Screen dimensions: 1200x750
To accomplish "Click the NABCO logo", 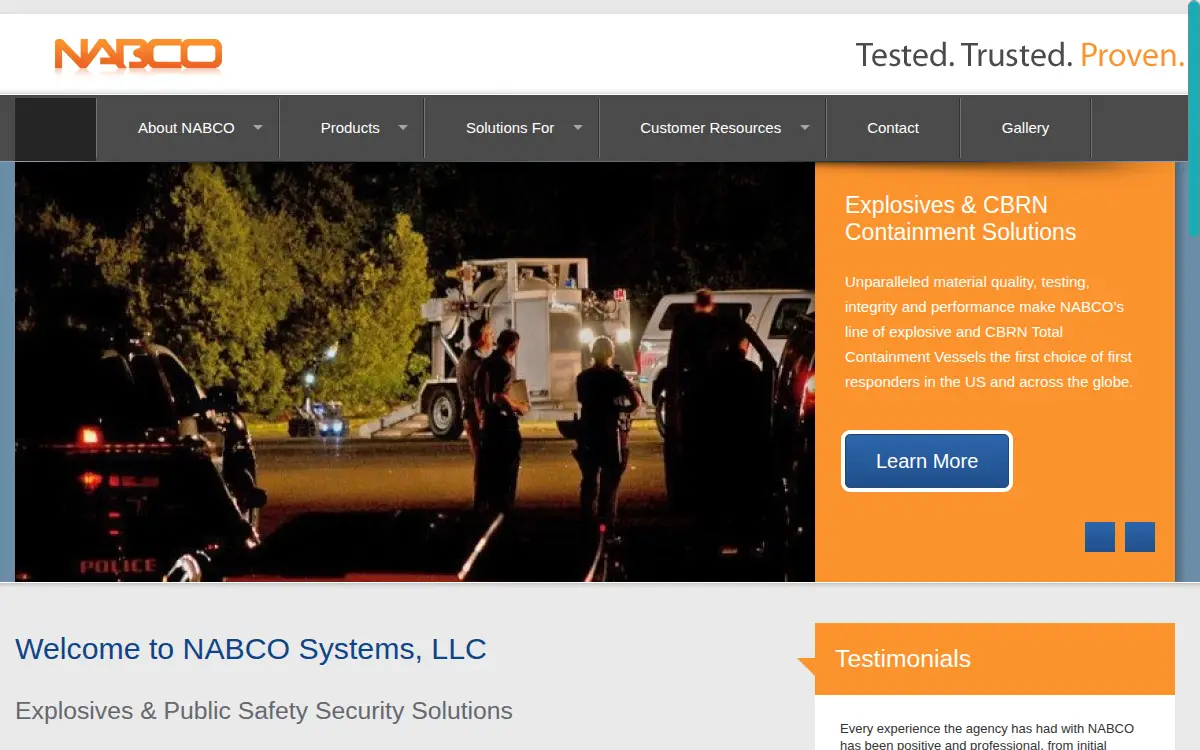I will click(x=138, y=55).
